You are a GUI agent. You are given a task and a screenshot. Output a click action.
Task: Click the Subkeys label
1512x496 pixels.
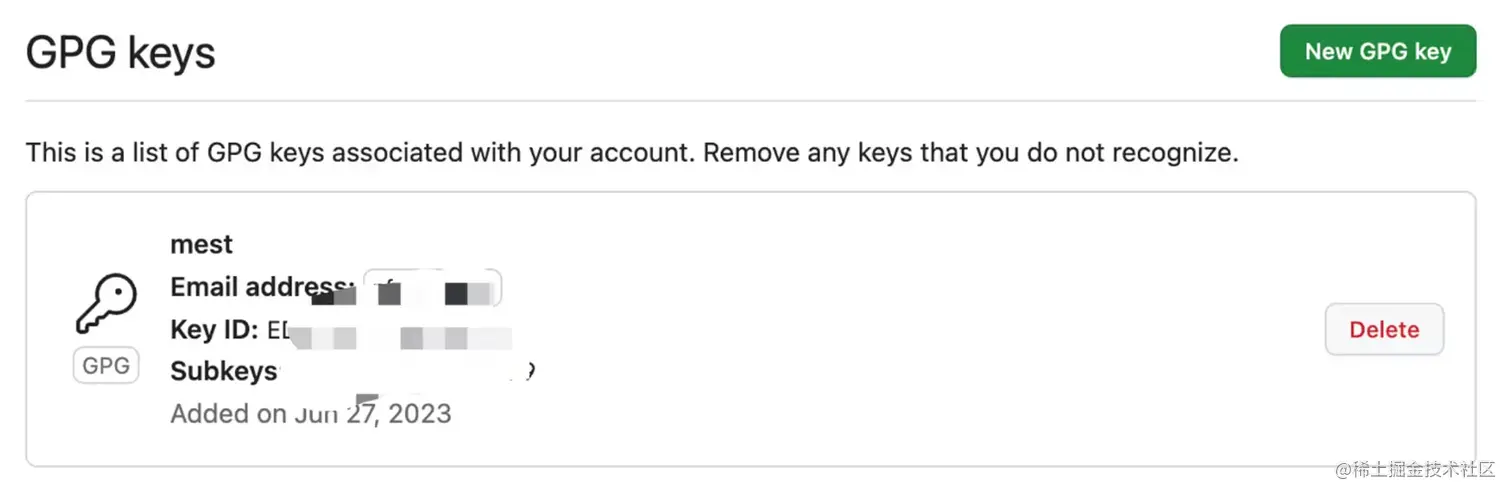(x=223, y=372)
